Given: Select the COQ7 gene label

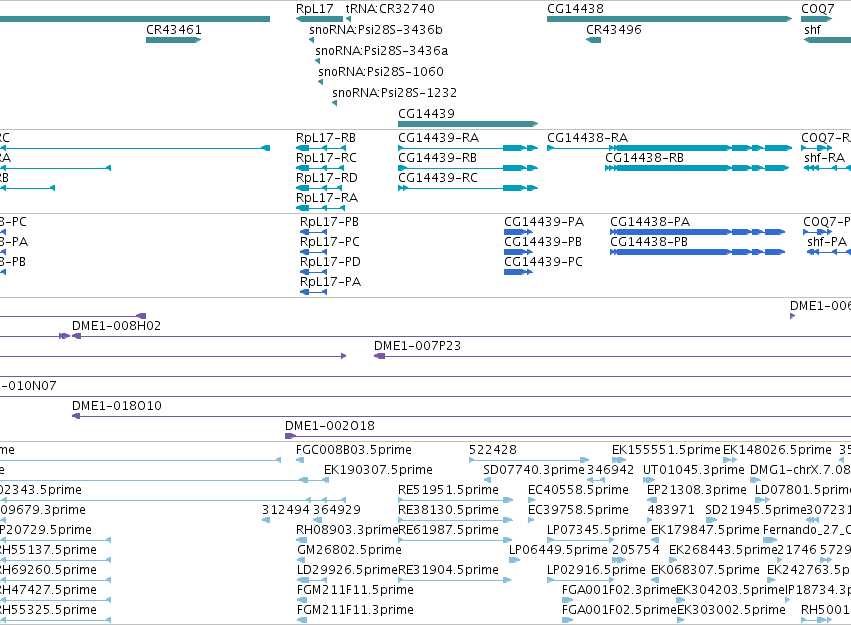Looking at the screenshot, I should [x=817, y=9].
